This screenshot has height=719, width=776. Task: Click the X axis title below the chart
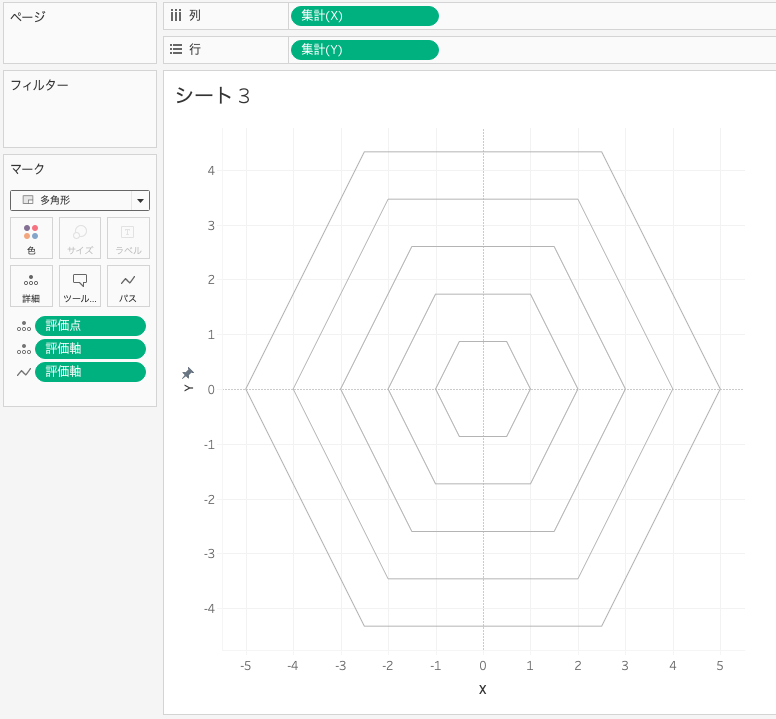(x=482, y=689)
